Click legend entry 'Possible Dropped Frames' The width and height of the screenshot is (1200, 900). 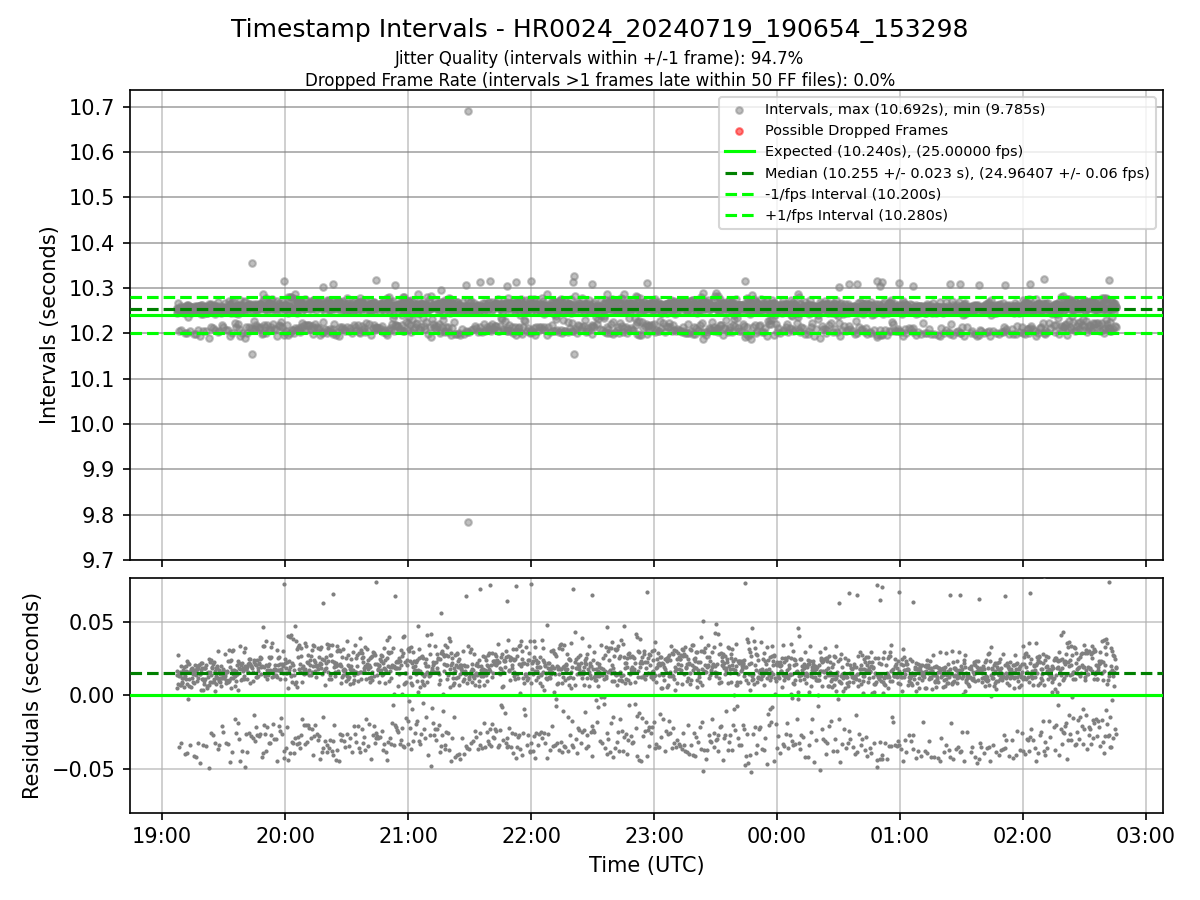point(856,130)
